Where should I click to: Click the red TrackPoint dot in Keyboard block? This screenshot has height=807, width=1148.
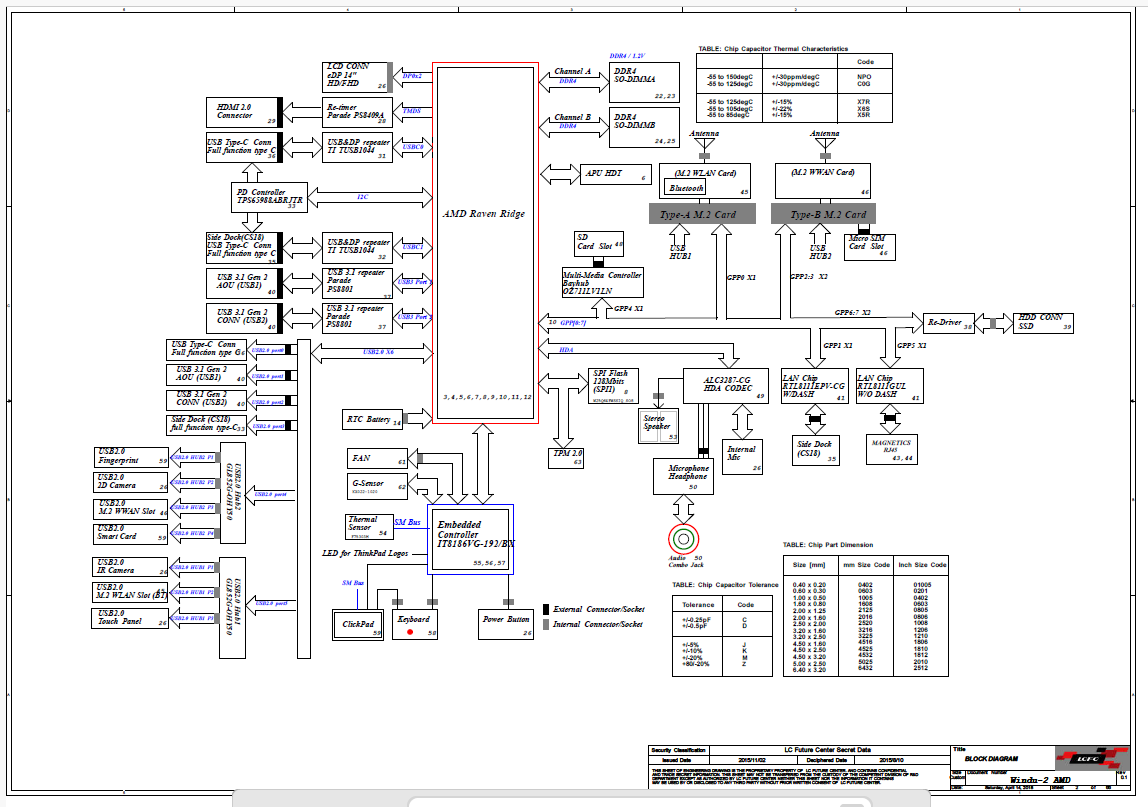[410, 632]
